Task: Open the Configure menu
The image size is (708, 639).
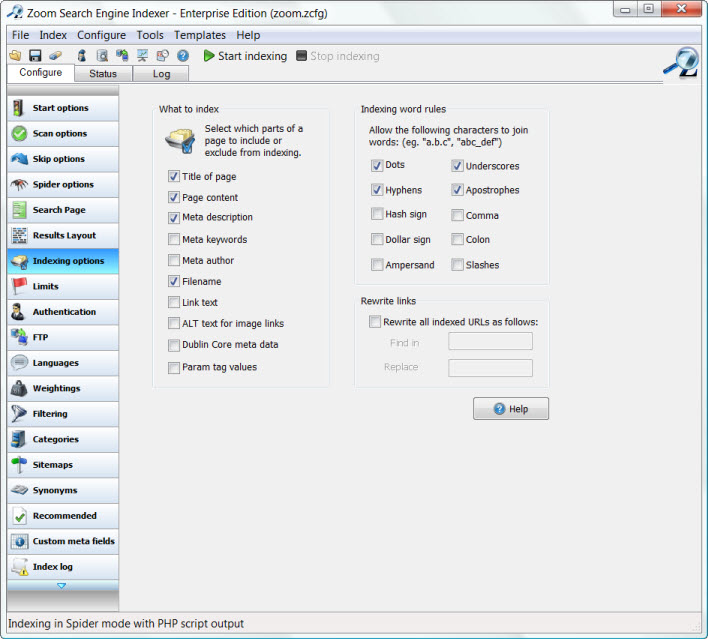Action: pyautogui.click(x=101, y=35)
